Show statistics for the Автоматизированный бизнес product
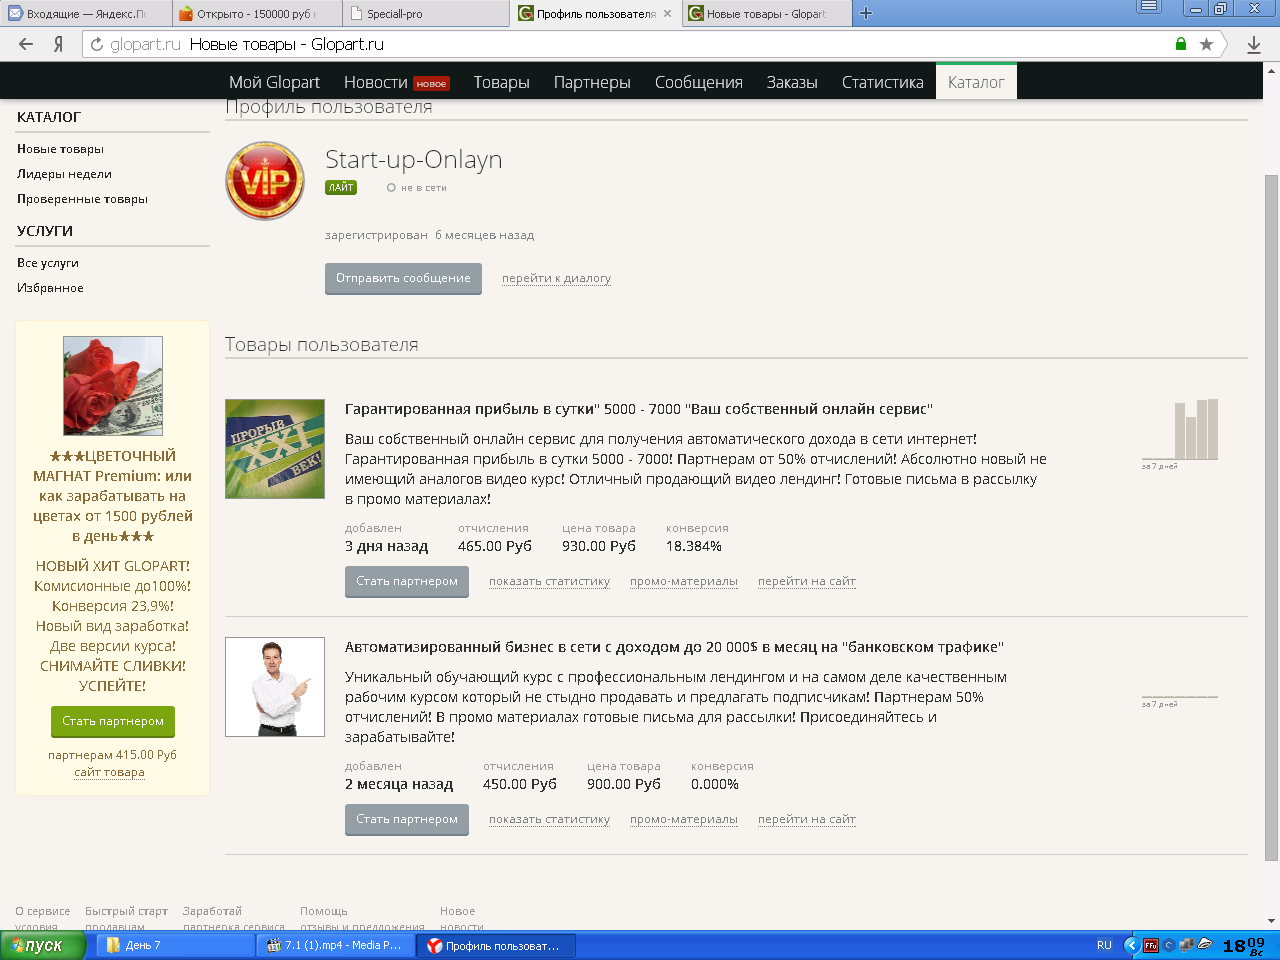Image resolution: width=1280 pixels, height=960 pixels. pos(549,819)
